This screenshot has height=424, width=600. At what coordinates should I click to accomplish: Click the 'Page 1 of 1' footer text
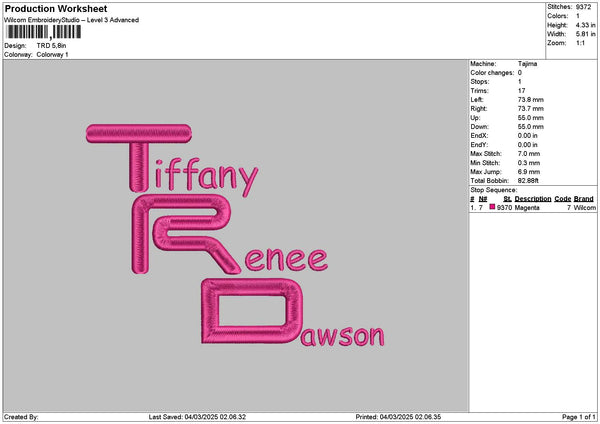point(579,417)
